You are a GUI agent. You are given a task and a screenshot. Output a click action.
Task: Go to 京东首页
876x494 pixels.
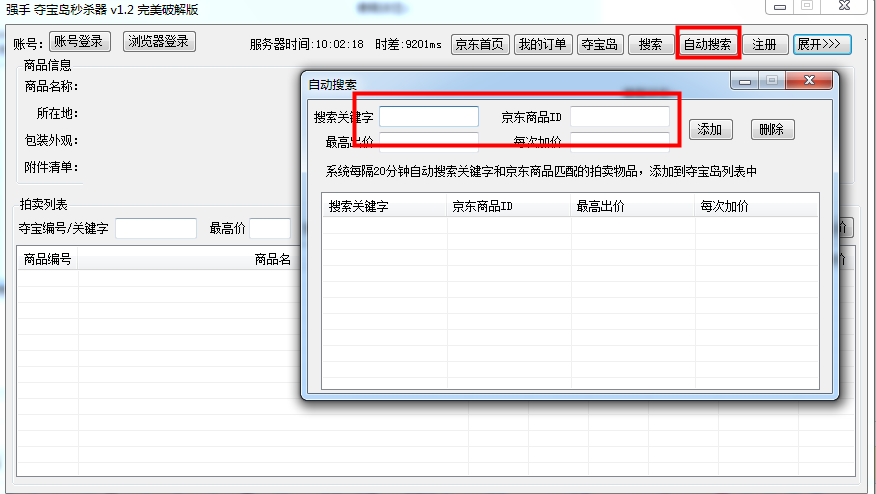point(479,45)
